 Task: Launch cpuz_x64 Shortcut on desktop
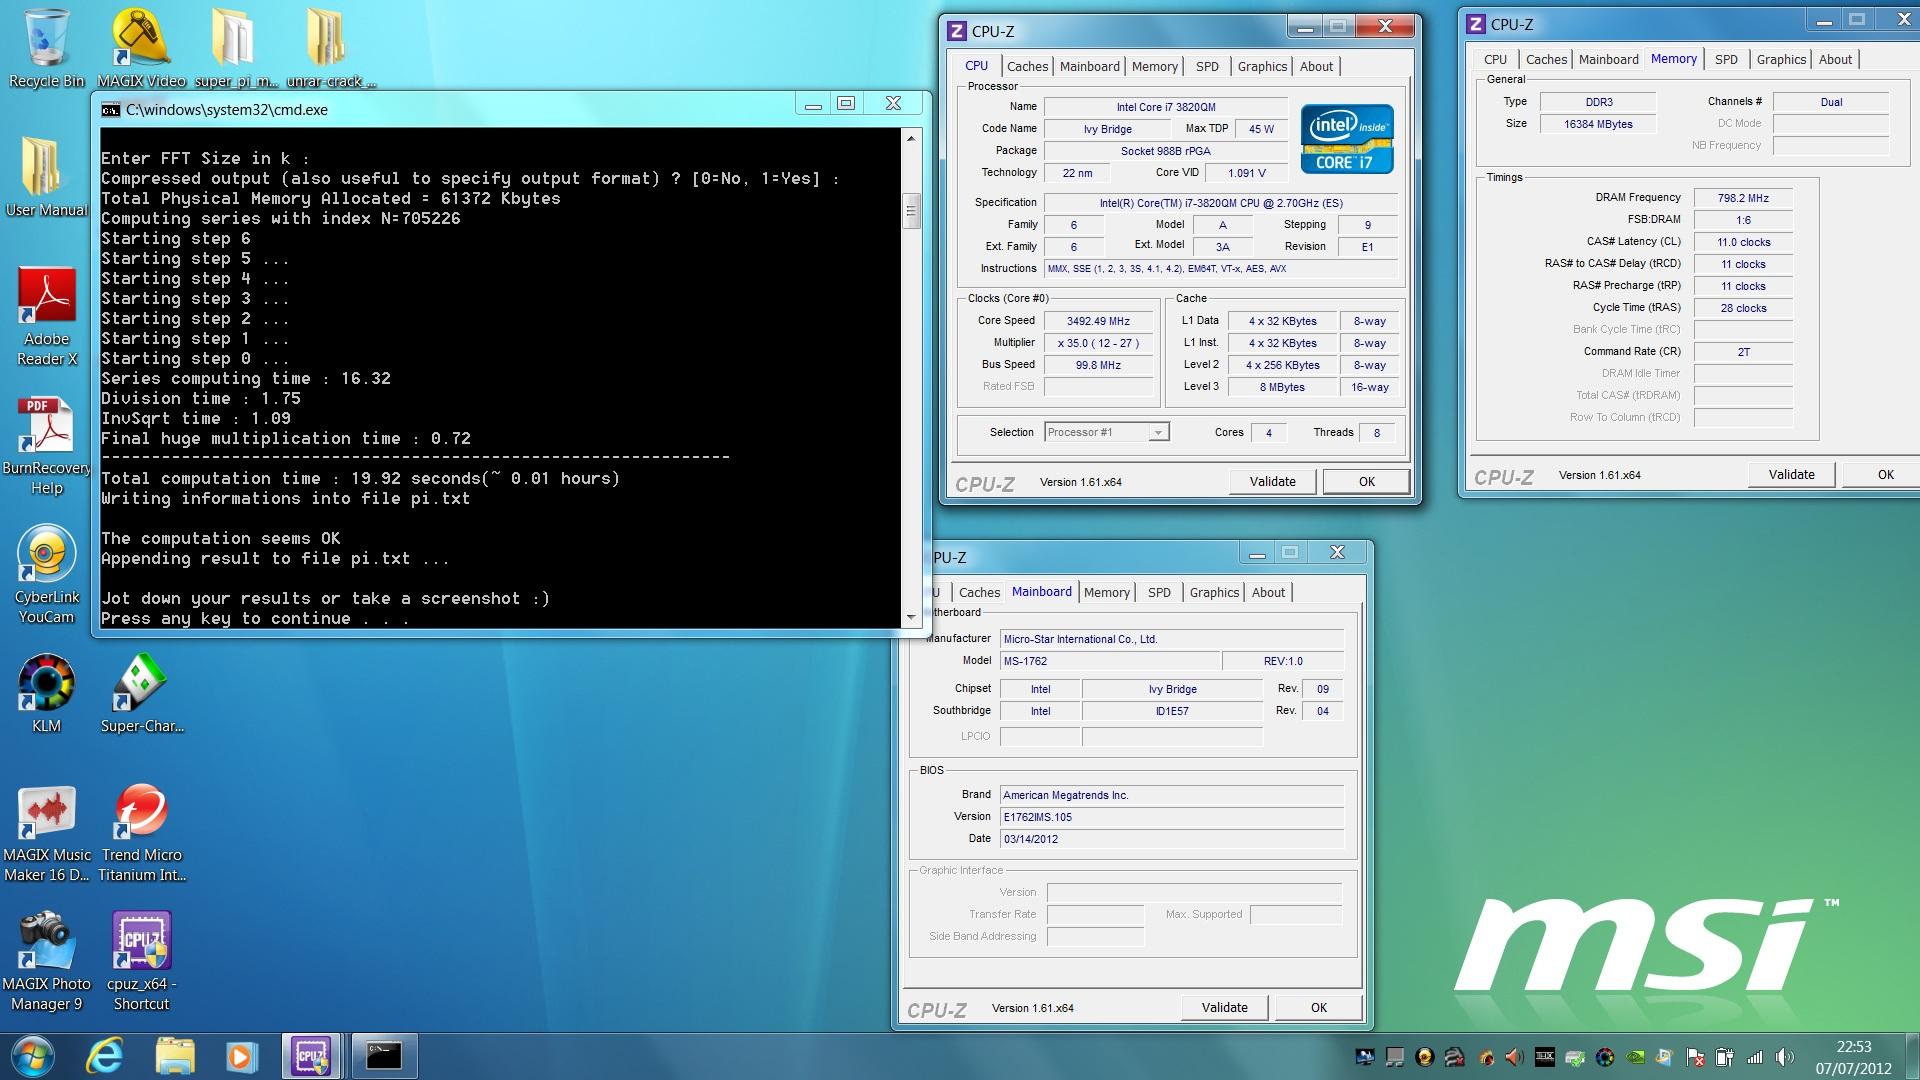[141, 961]
